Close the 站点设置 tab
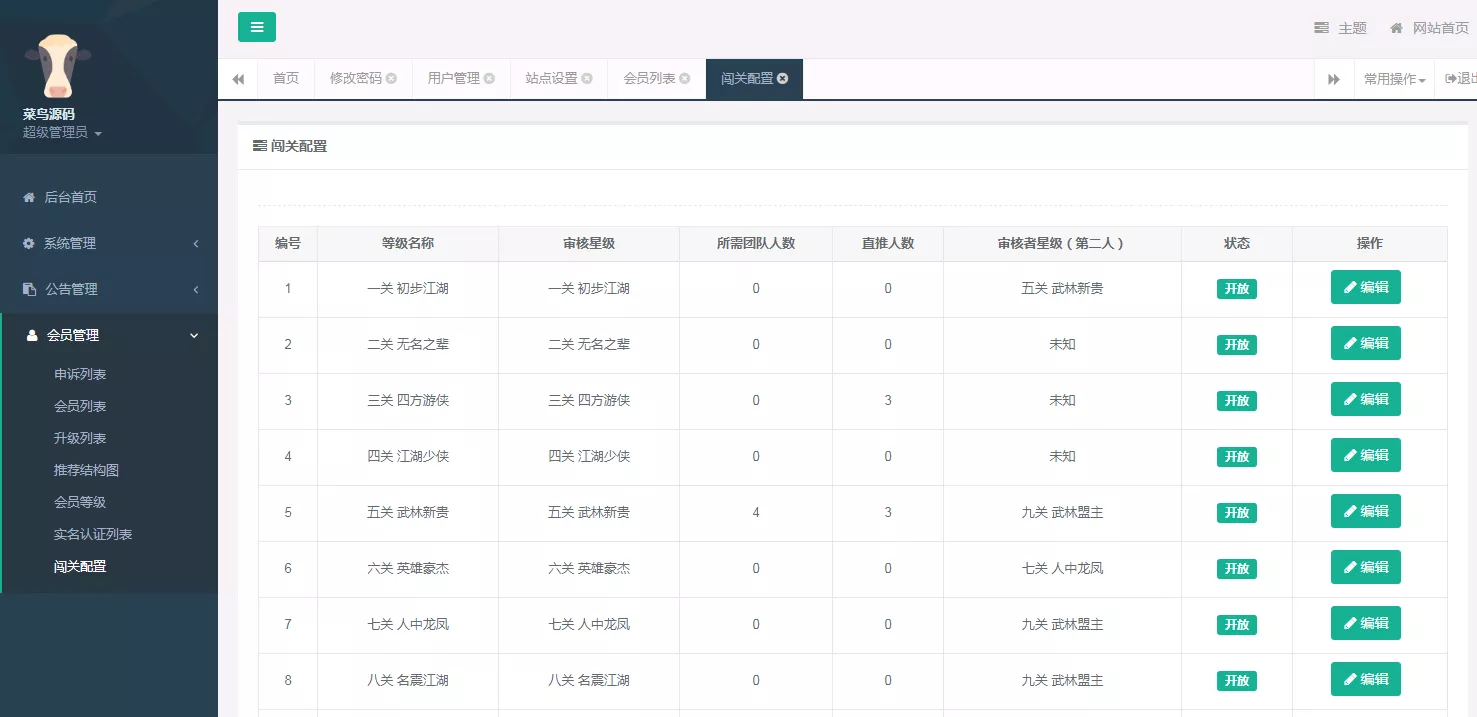 tap(588, 78)
